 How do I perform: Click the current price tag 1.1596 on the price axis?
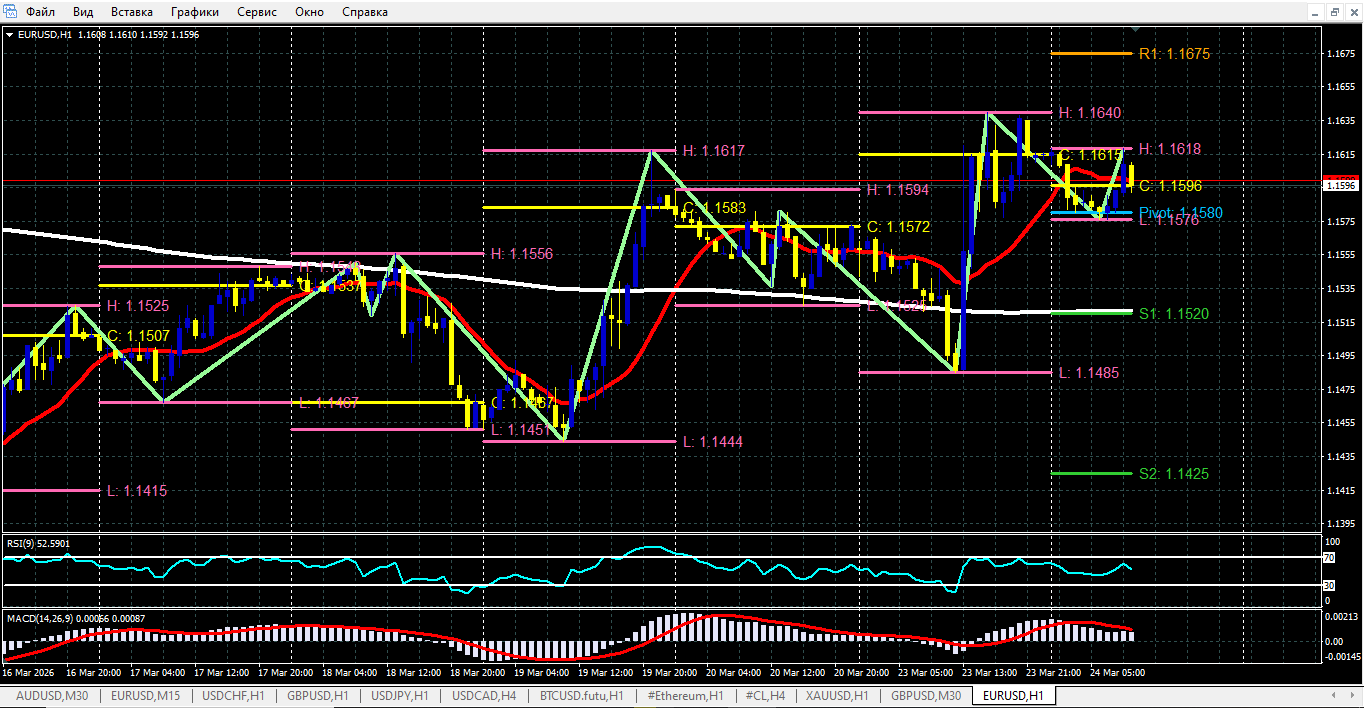coord(1340,185)
